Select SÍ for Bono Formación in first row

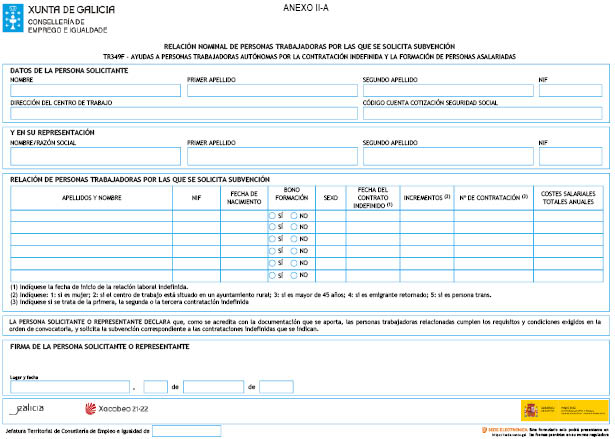[272, 215]
